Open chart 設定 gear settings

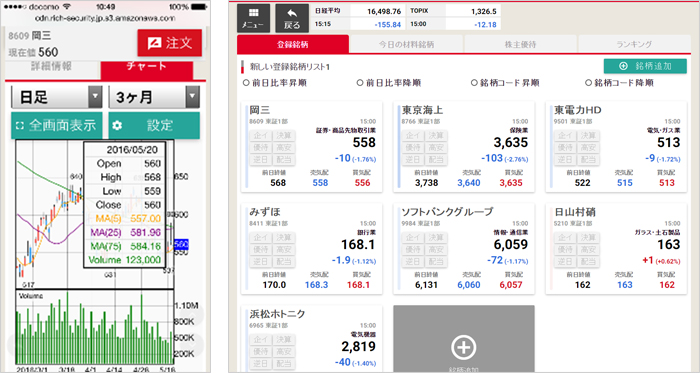(x=154, y=125)
